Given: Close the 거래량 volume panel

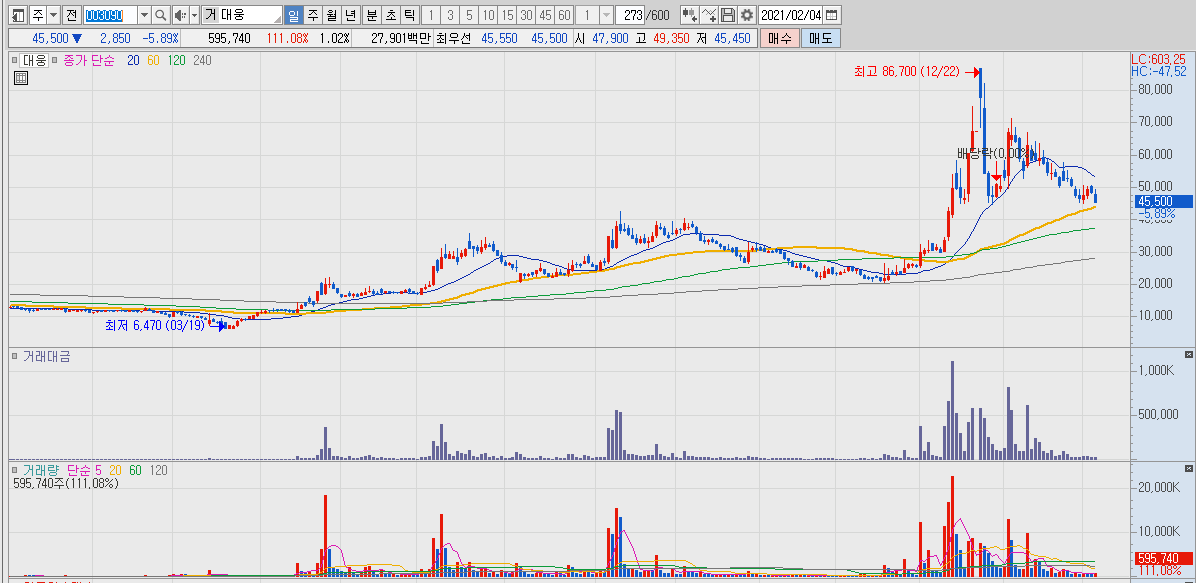Looking at the screenshot, I should [x=1188, y=467].
